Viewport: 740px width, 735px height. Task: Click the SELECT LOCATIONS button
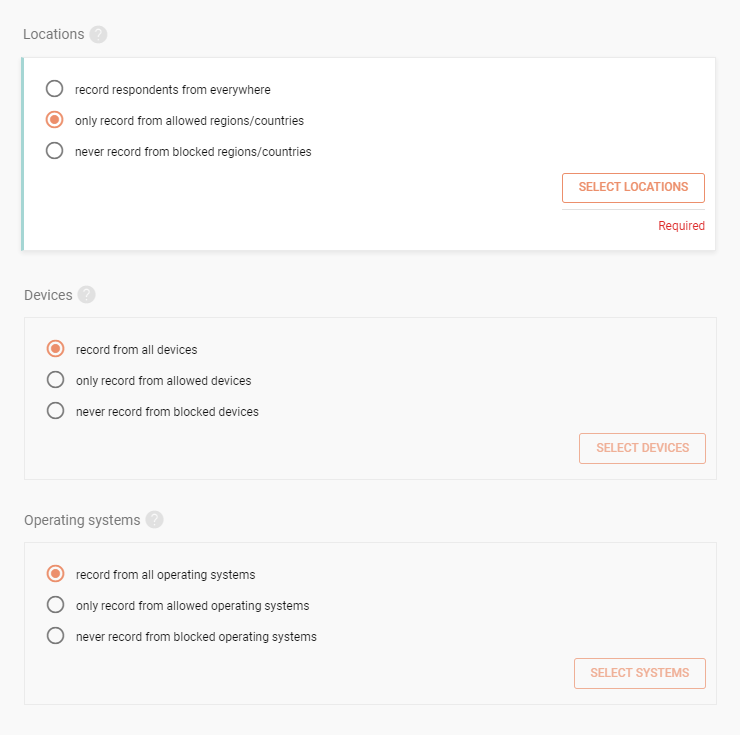(633, 188)
